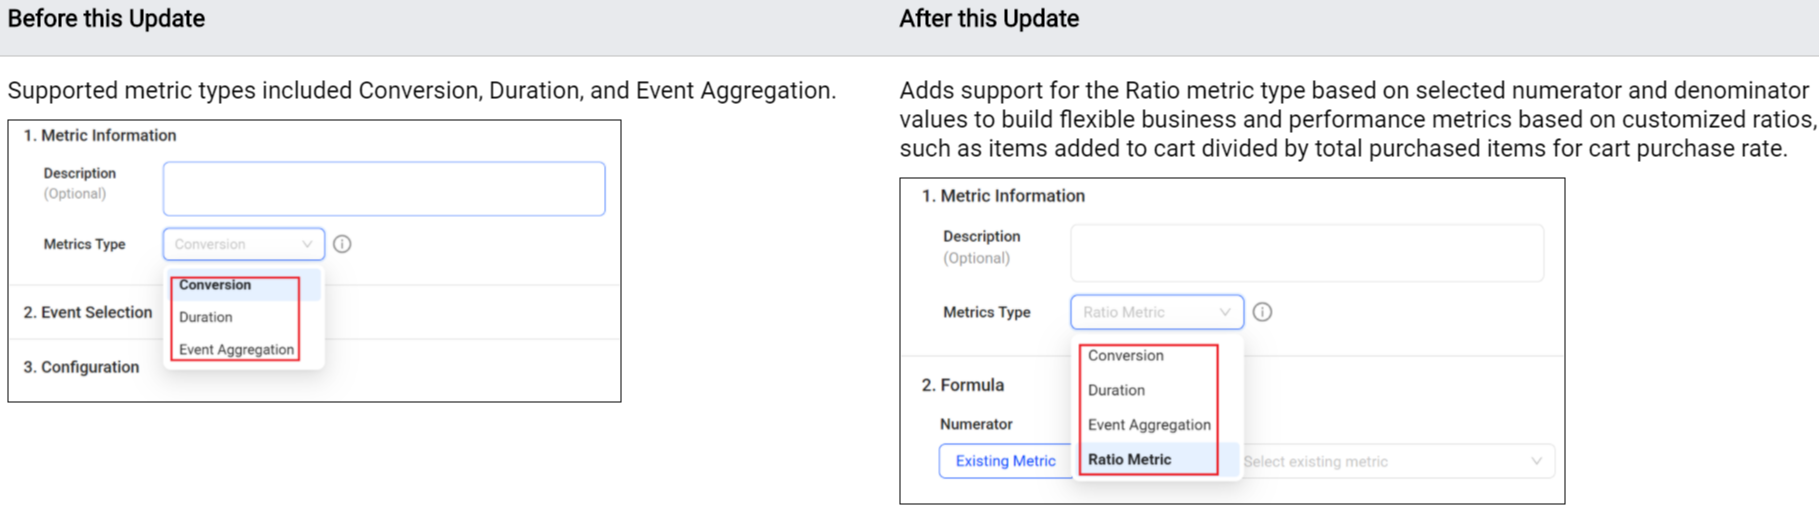Image resolution: width=1819 pixels, height=522 pixels.
Task: Expand the Select existing metric dropdown
Action: click(x=1395, y=461)
